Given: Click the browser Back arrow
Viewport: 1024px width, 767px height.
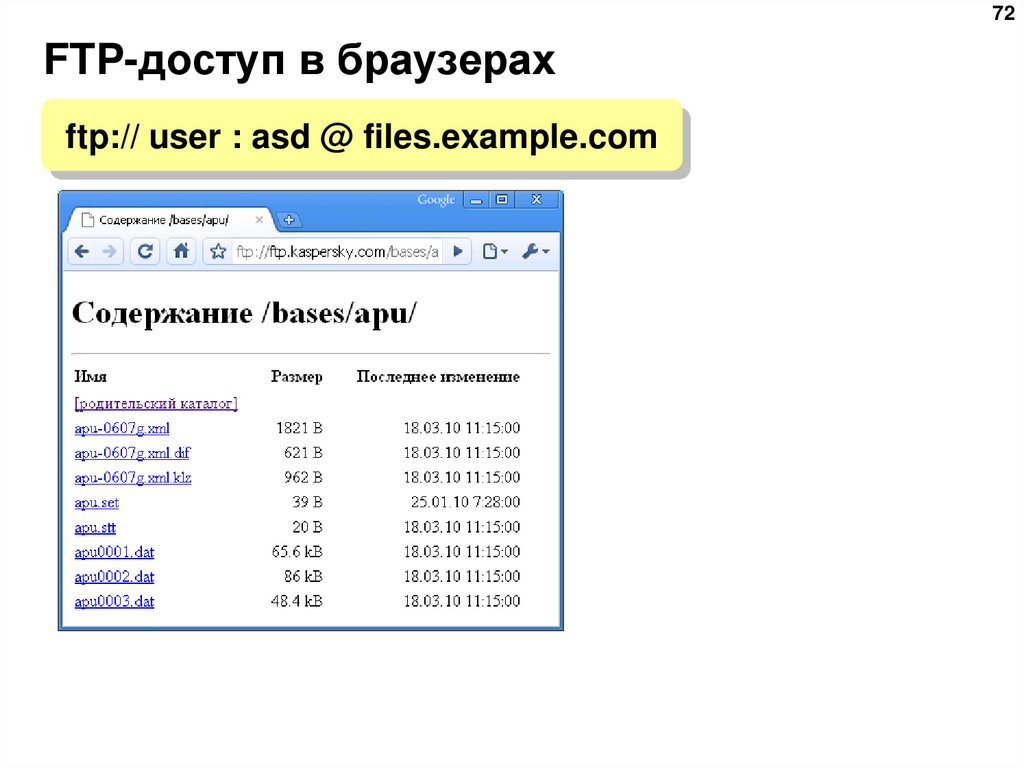Looking at the screenshot, I should click(x=82, y=252).
